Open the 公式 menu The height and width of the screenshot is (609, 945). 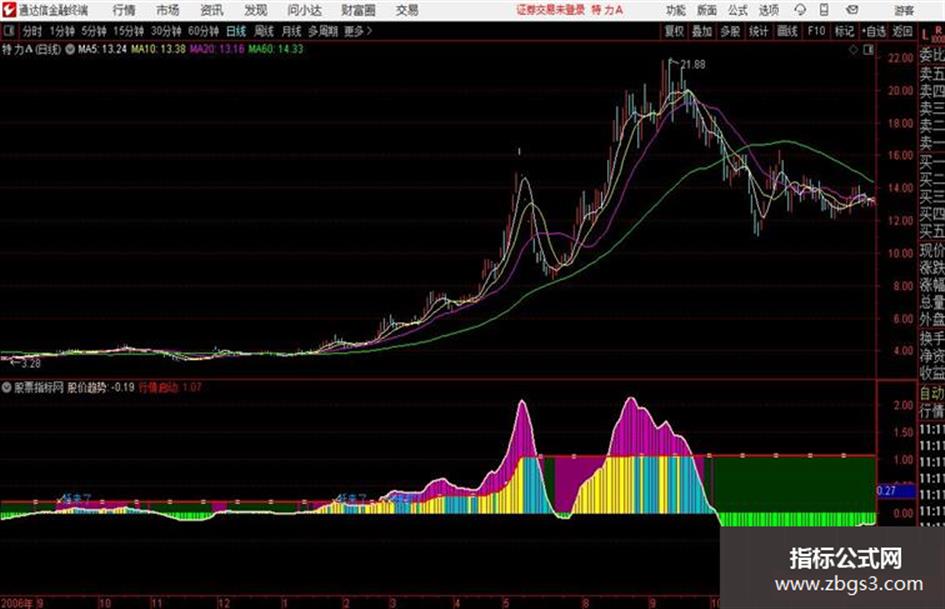point(737,10)
